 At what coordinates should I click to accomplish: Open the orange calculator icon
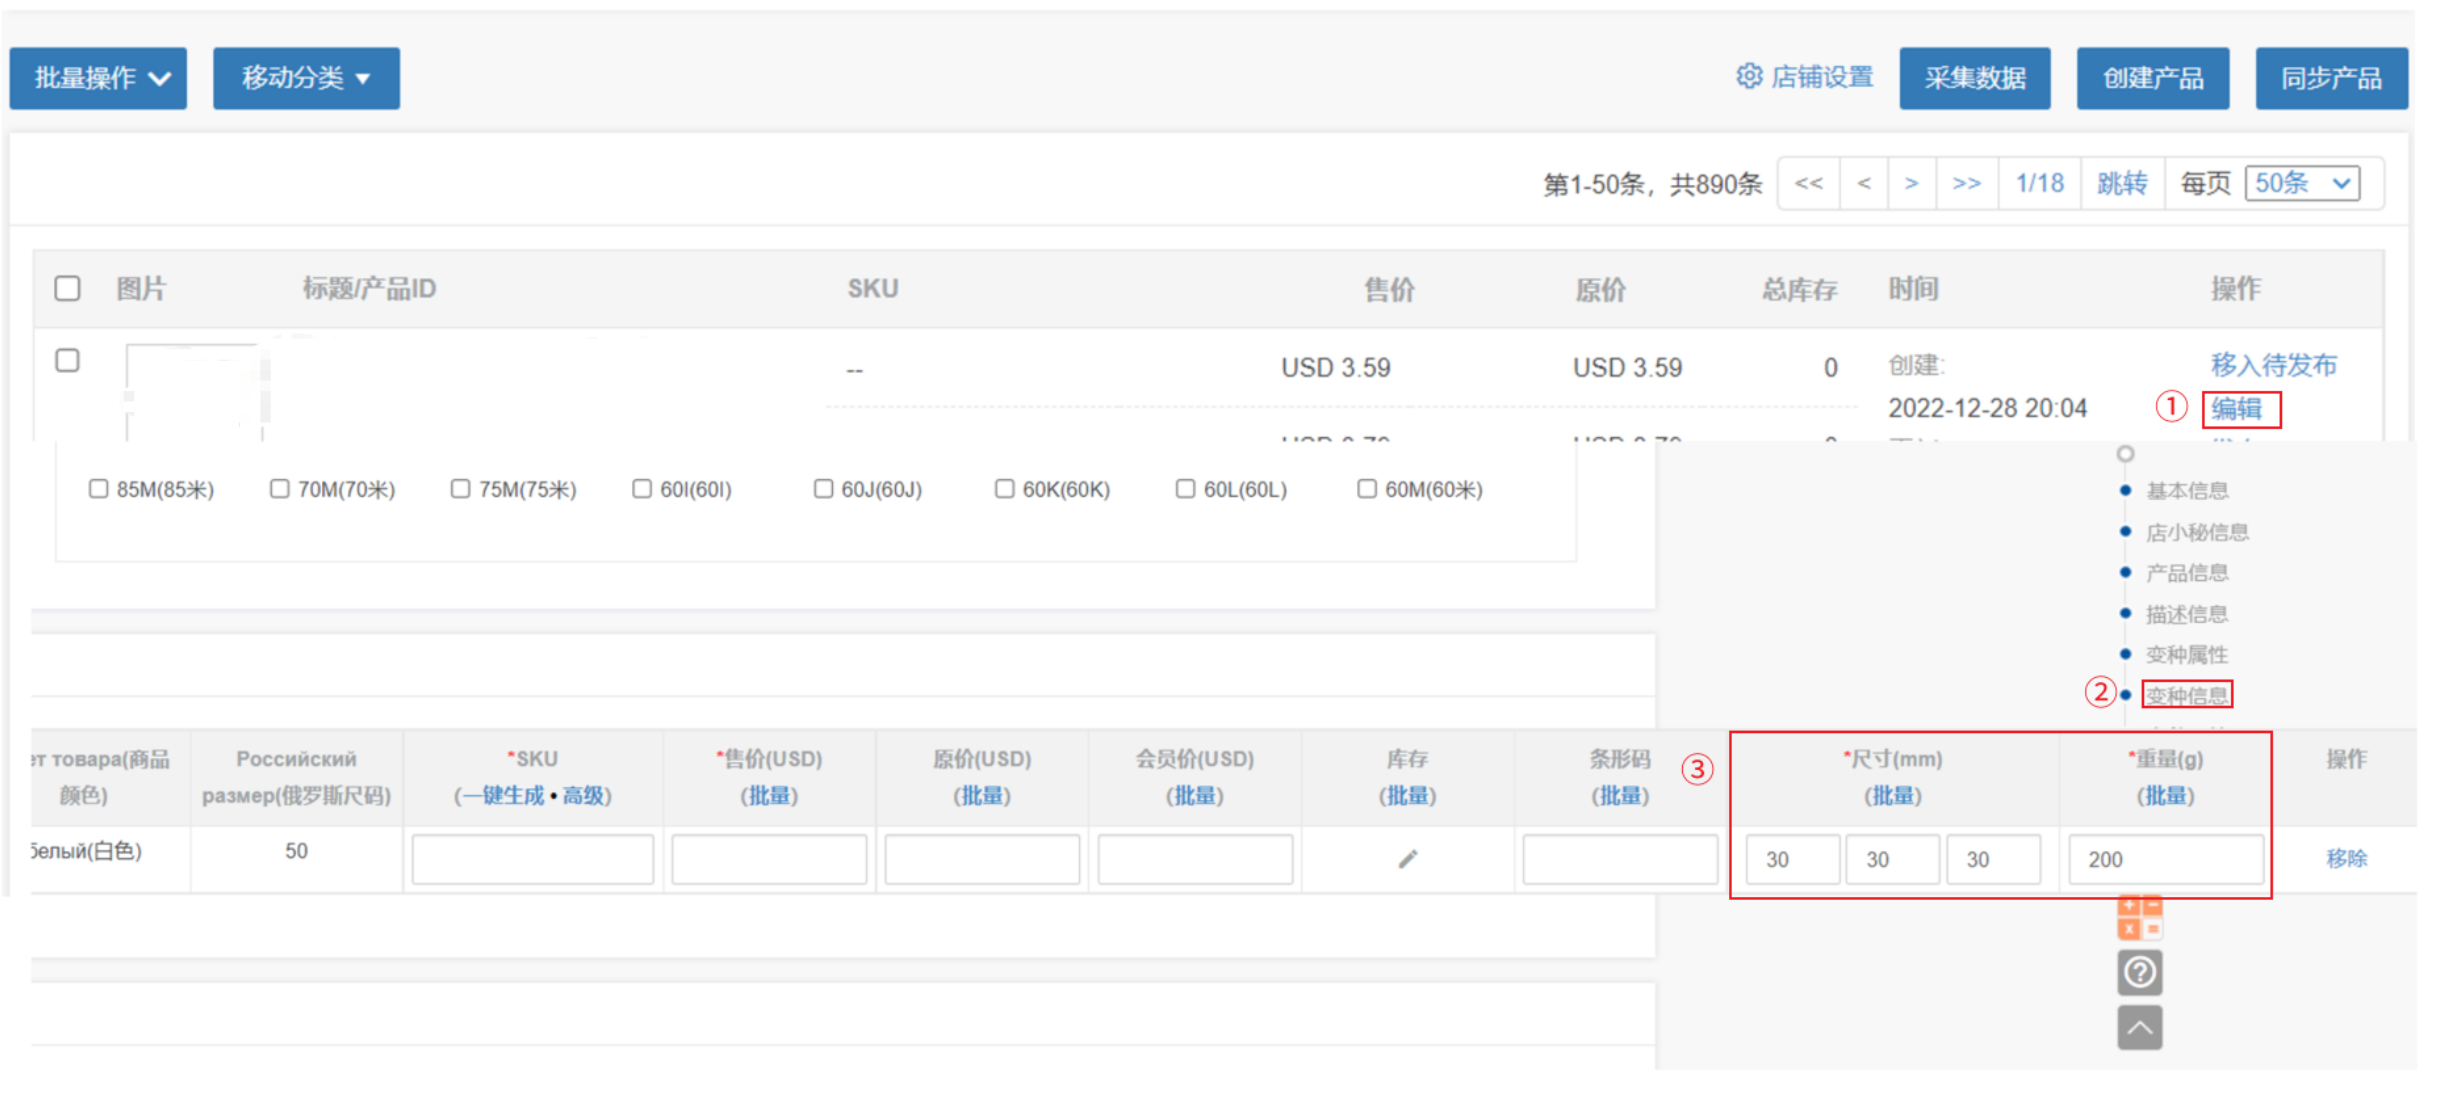2139,917
